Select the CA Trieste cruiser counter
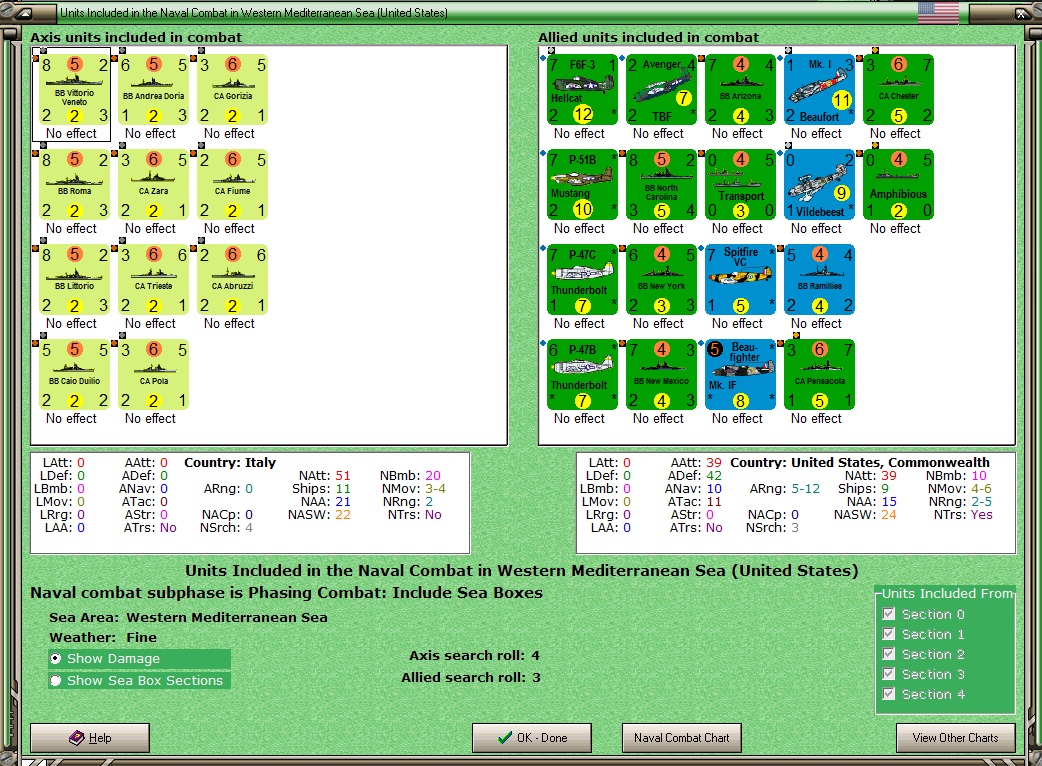 [154, 280]
